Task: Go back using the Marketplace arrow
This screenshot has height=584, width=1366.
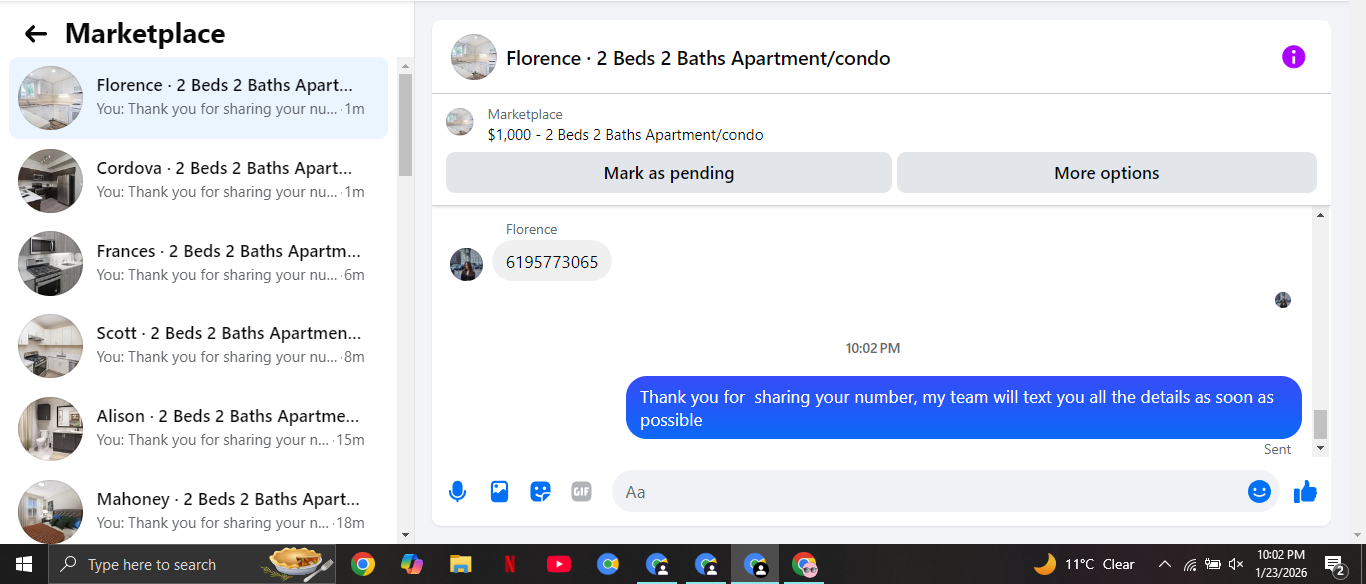Action: (36, 34)
